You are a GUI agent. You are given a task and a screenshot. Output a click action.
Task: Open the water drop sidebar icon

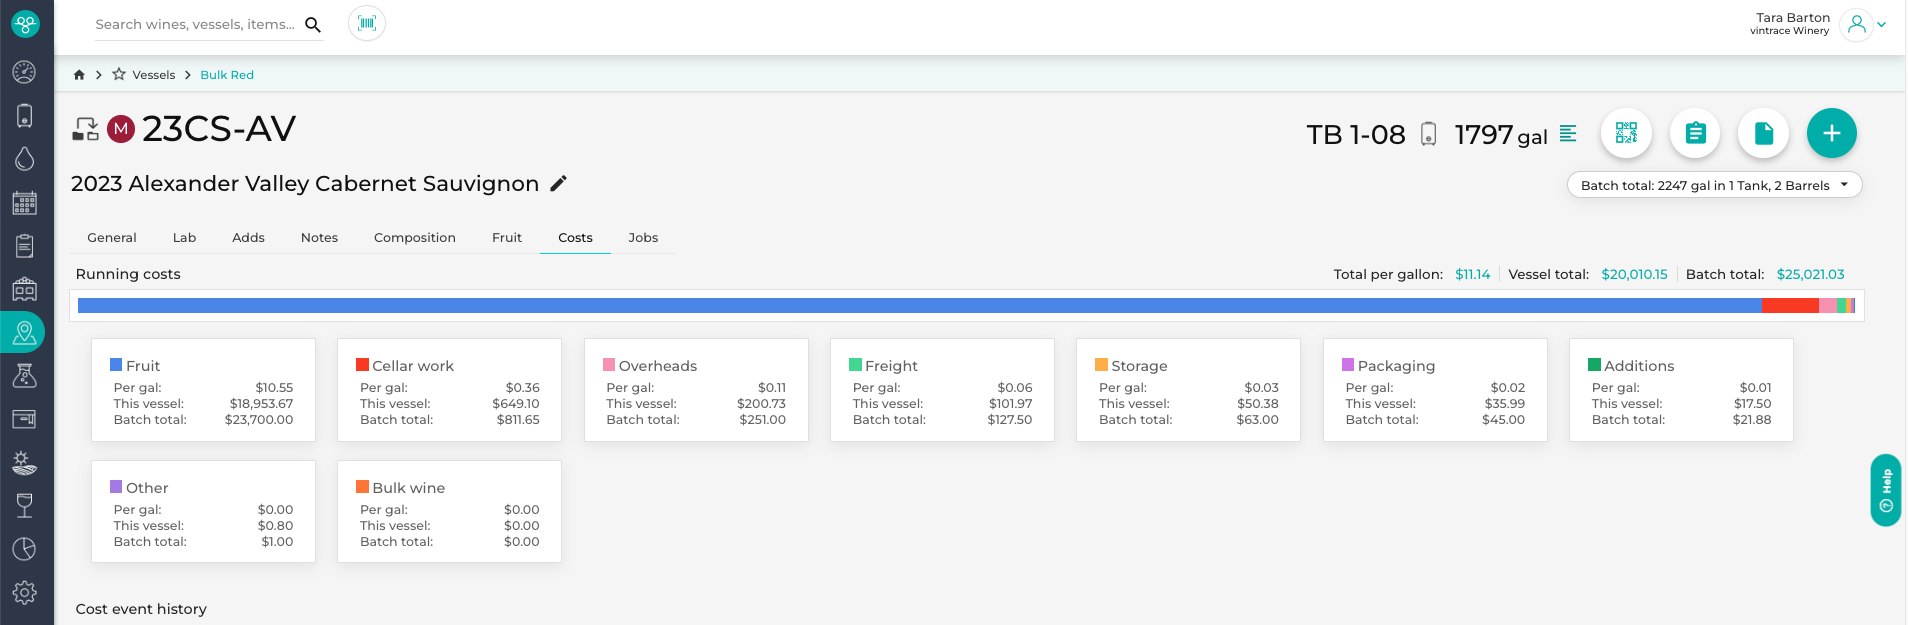(25, 159)
